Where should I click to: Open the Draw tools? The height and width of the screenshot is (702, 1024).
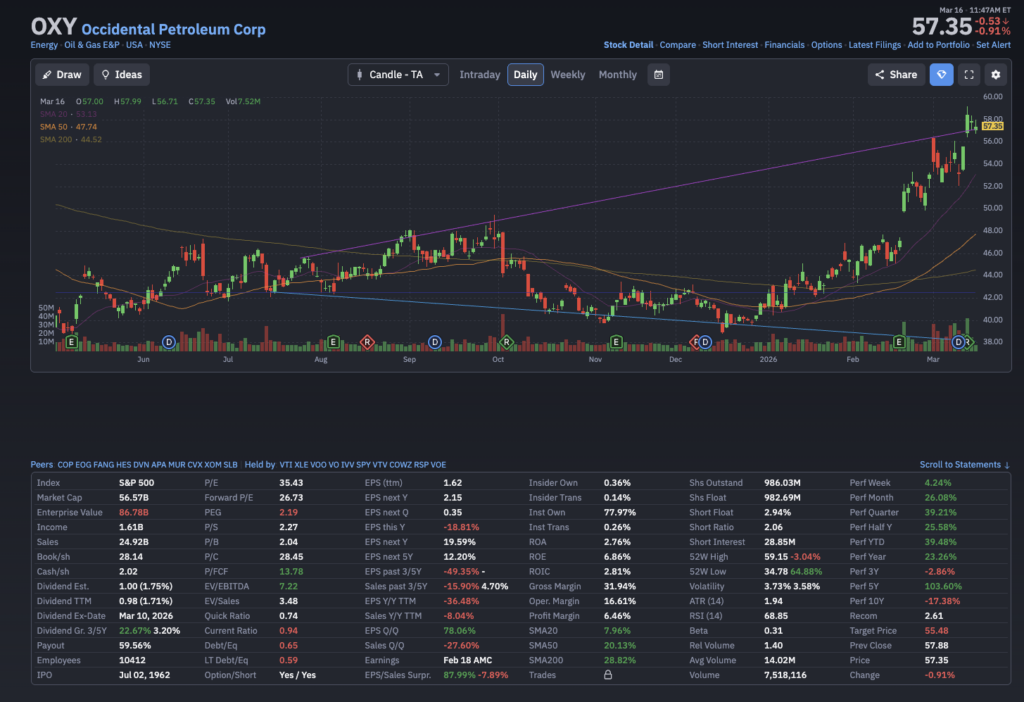(62, 75)
